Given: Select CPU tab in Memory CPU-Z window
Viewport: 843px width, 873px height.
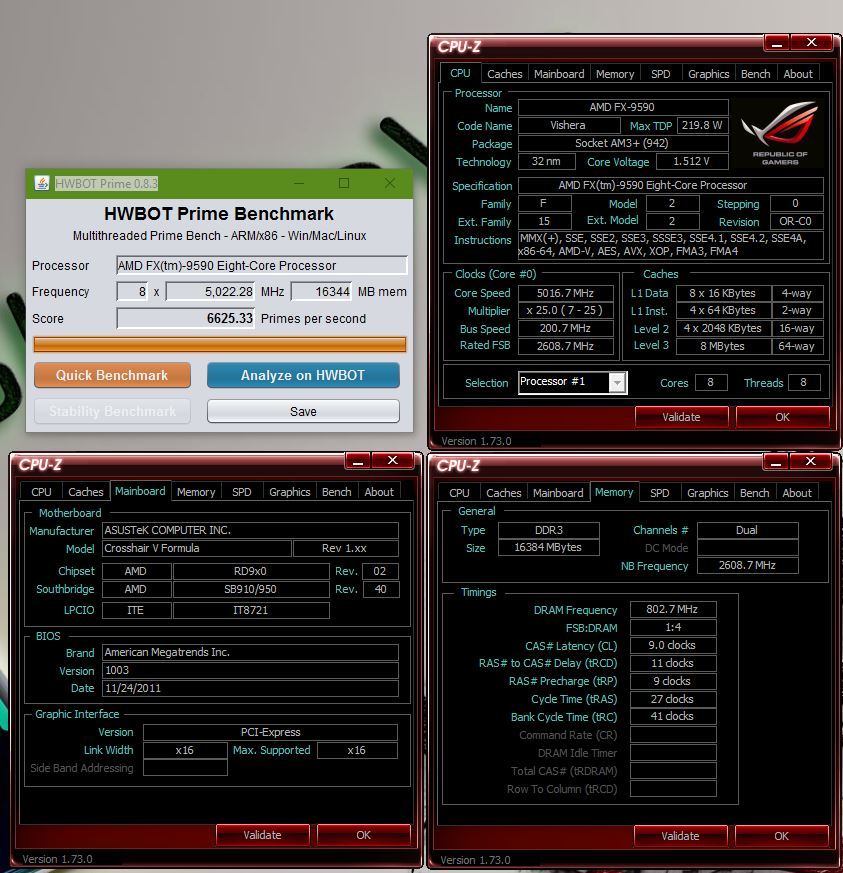Looking at the screenshot, I should coord(459,493).
